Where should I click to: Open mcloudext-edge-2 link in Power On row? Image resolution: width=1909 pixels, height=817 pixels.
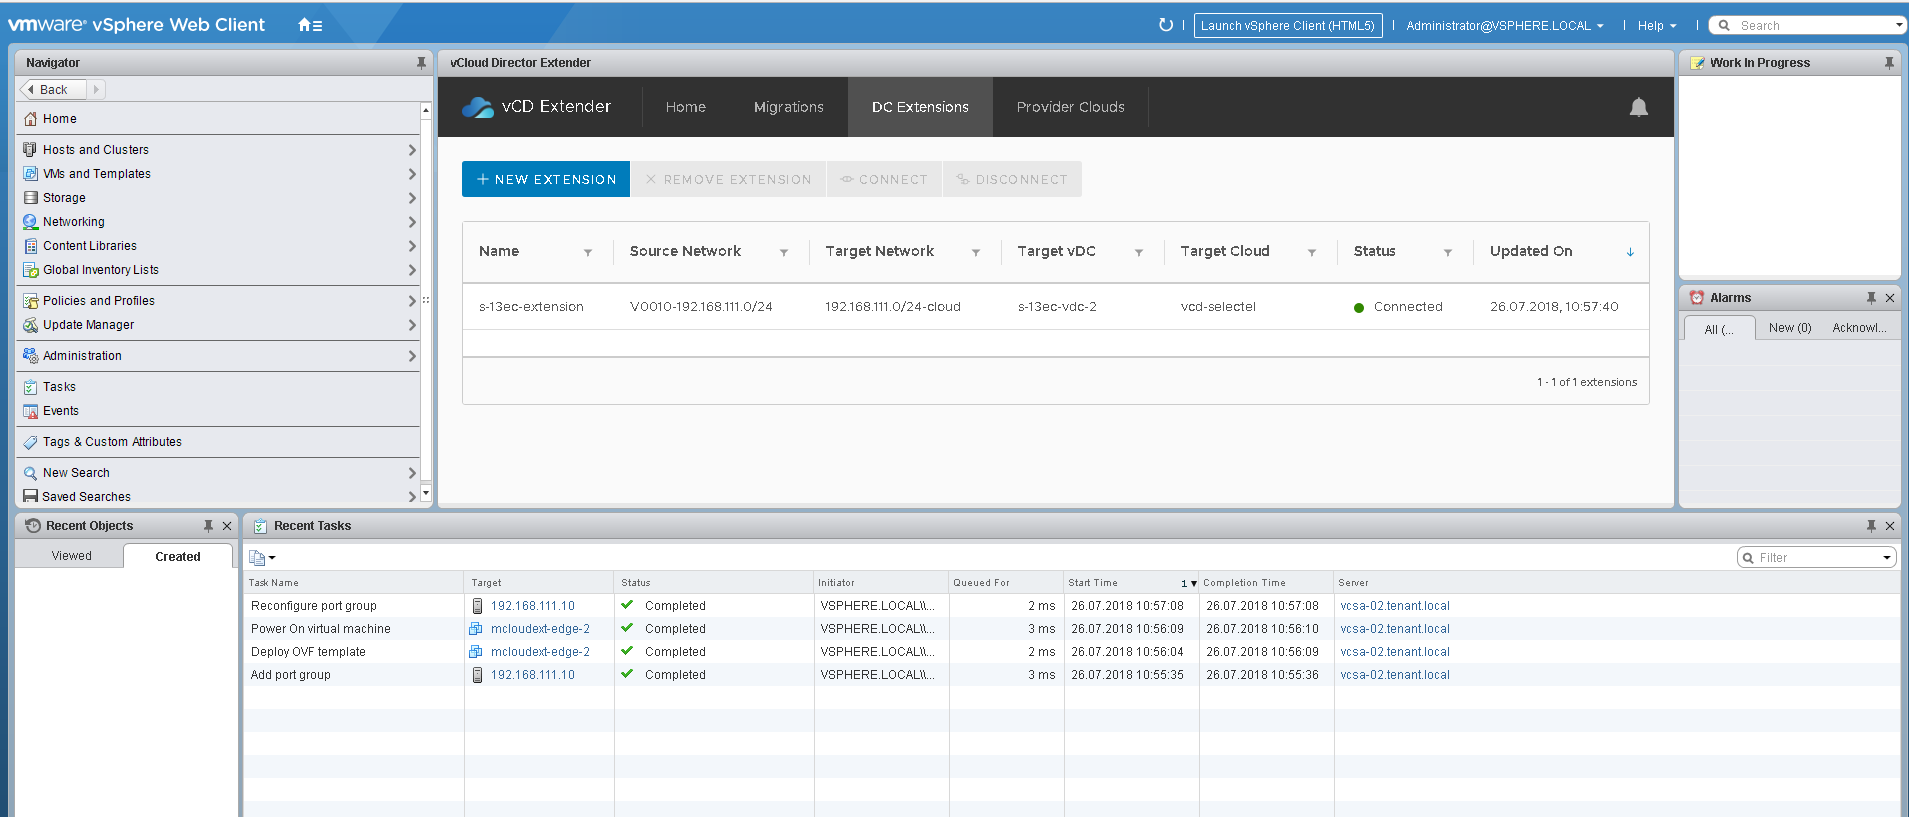(540, 629)
